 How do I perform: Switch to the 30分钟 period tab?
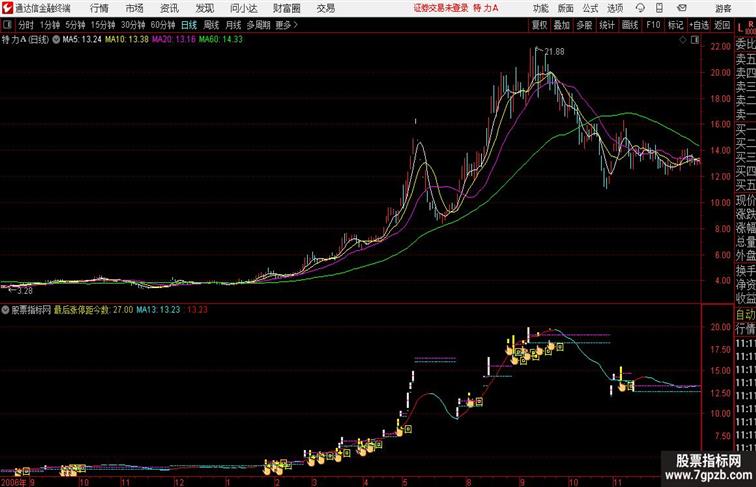[x=133, y=25]
